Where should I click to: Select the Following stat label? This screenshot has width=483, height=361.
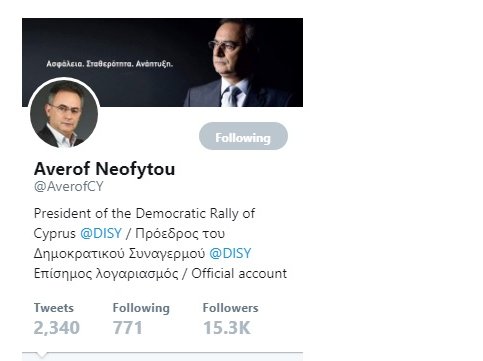[141, 308]
